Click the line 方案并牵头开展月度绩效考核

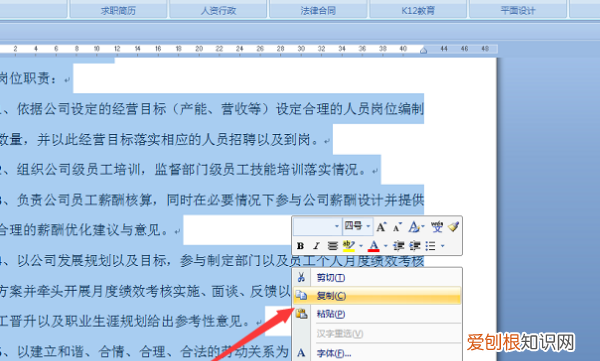tap(145, 291)
